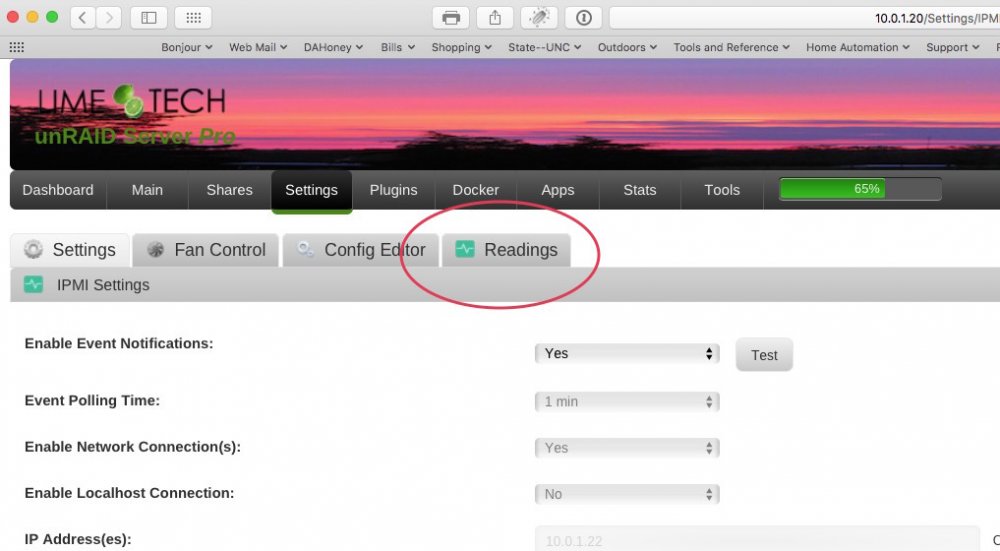Switch to the Settings tab
The height and width of the screenshot is (551, 1000).
pyautogui.click(x=70, y=249)
